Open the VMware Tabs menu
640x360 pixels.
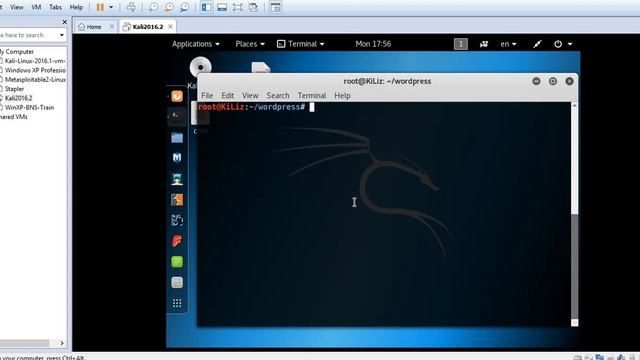(x=55, y=7)
